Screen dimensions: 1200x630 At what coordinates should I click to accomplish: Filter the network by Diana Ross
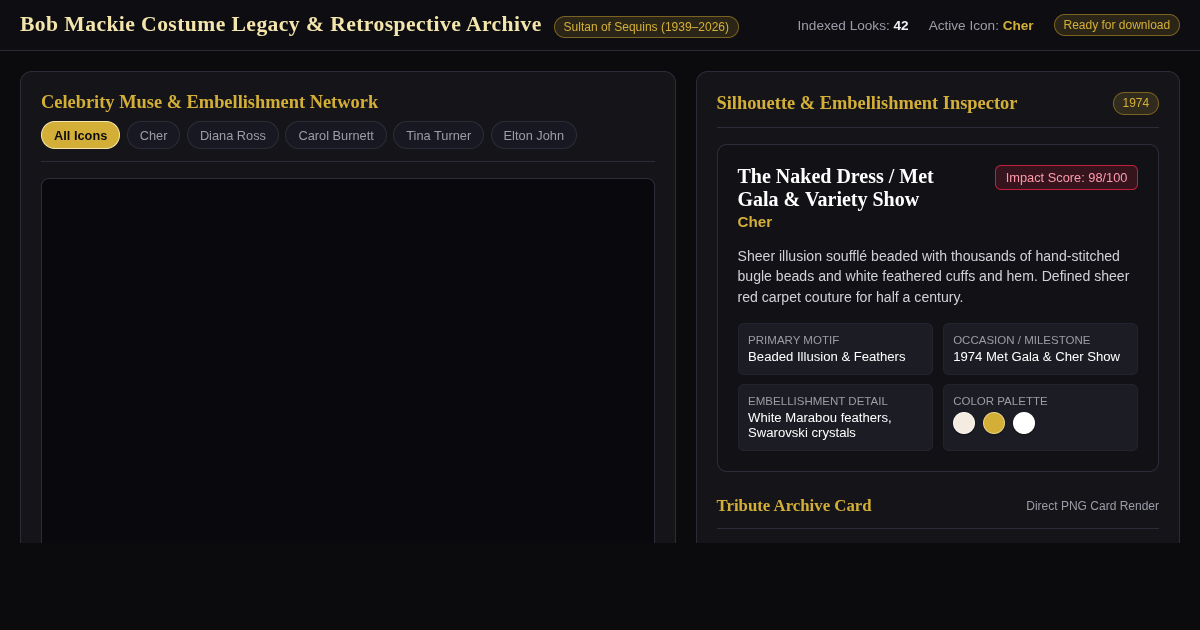(233, 135)
